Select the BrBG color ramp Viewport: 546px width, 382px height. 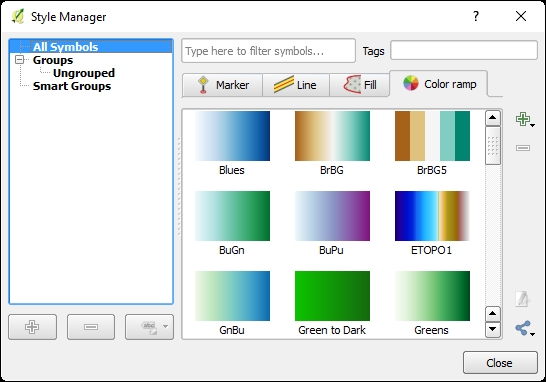(332, 143)
